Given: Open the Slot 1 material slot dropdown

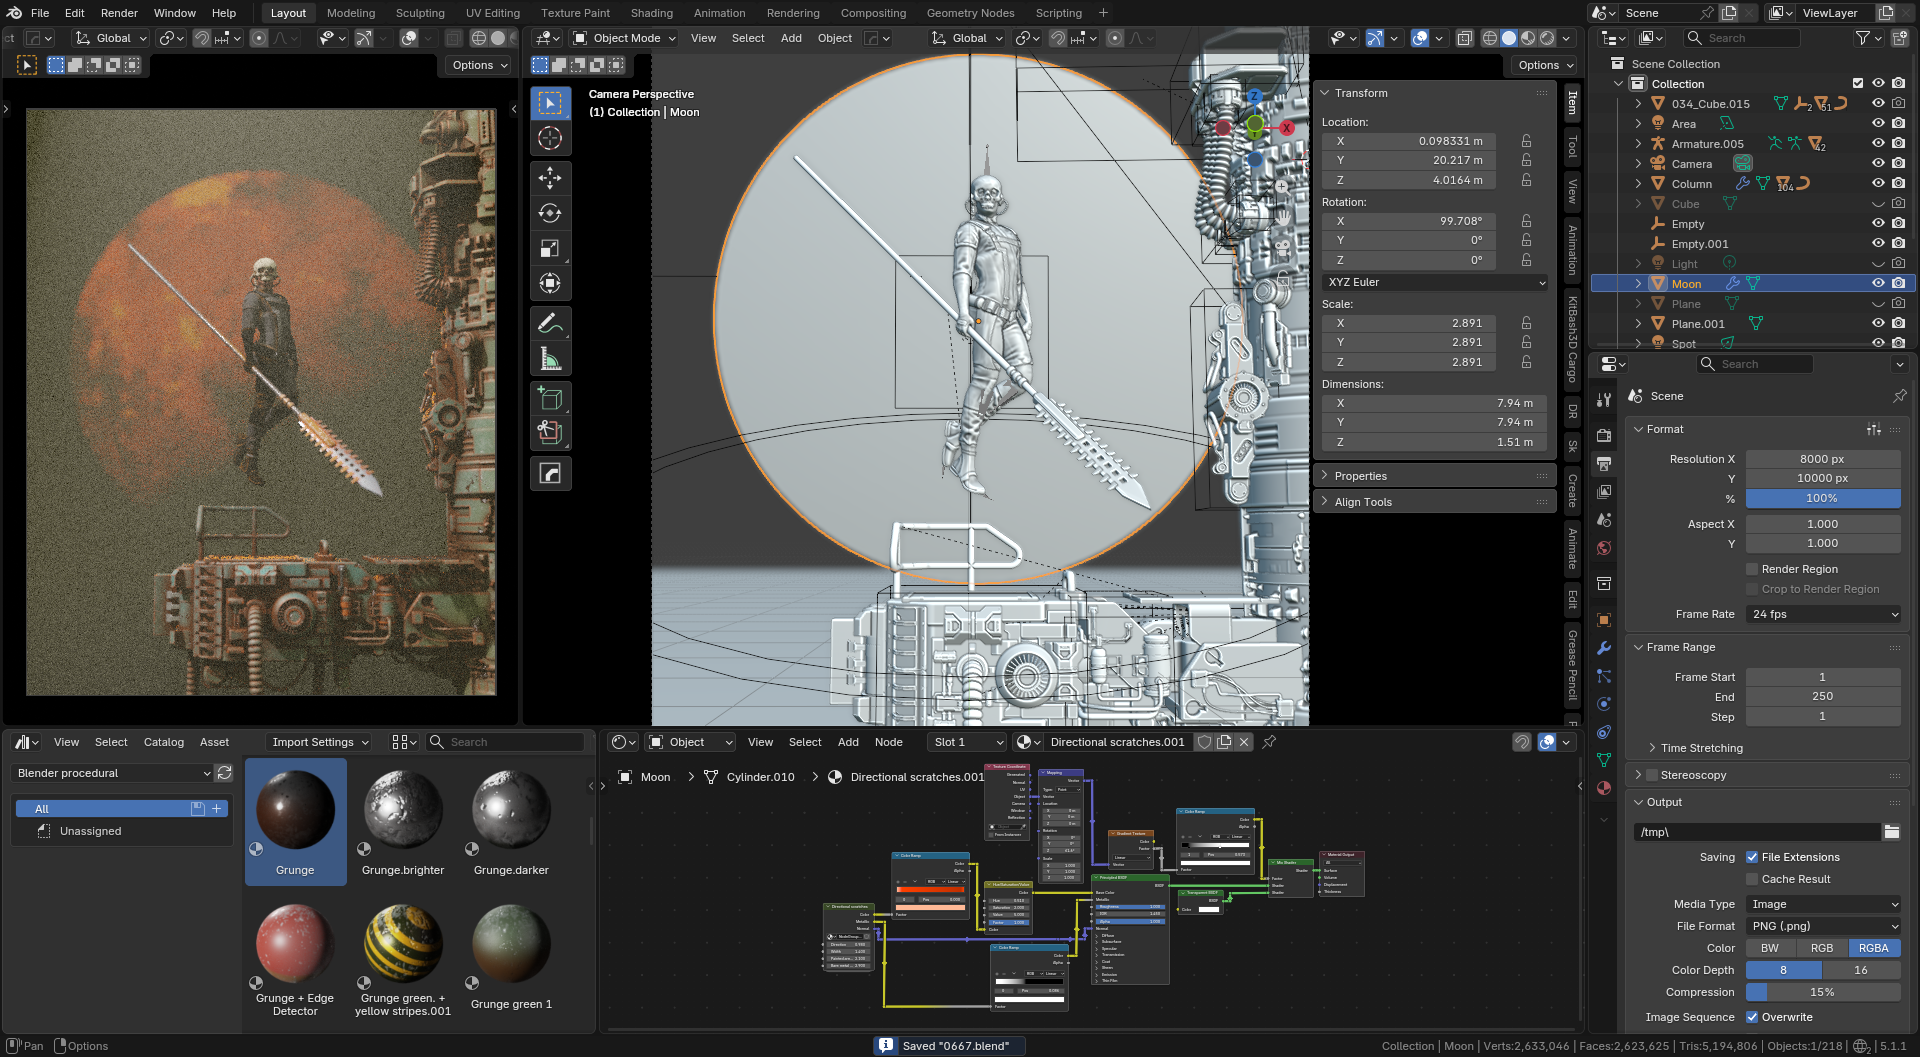Looking at the screenshot, I should click(966, 742).
